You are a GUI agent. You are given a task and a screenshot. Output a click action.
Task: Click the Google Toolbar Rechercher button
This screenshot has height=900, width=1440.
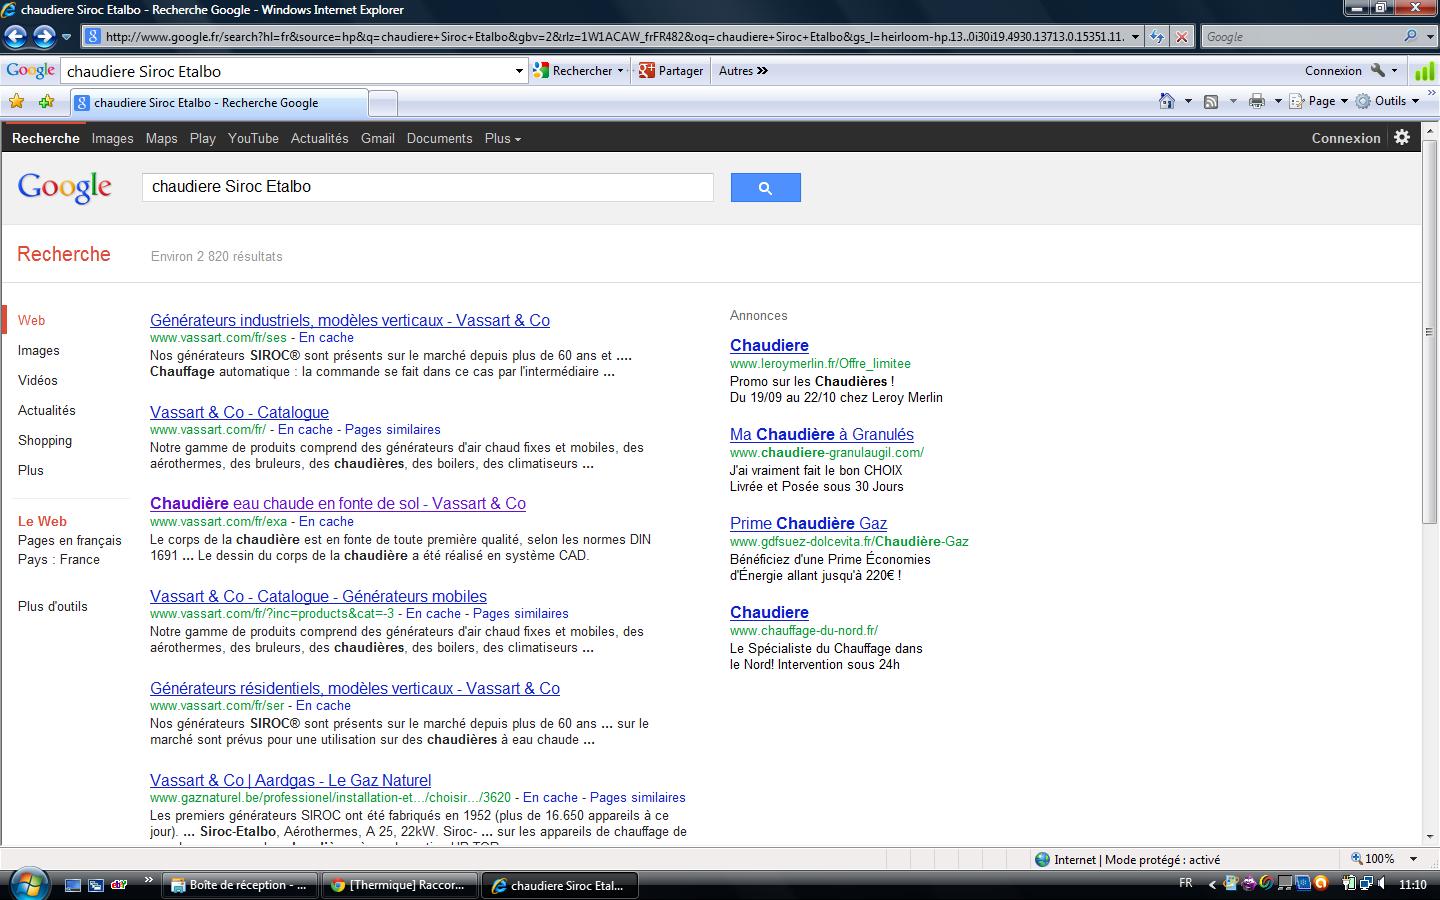573,71
